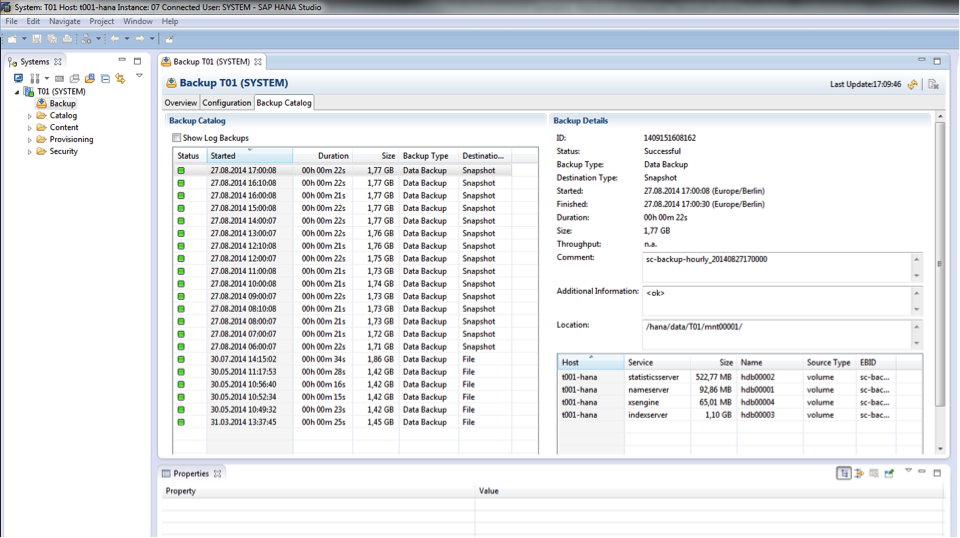The height and width of the screenshot is (538, 960).
Task: Click the Pin to Selection icon in Properties
Action: click(889, 473)
